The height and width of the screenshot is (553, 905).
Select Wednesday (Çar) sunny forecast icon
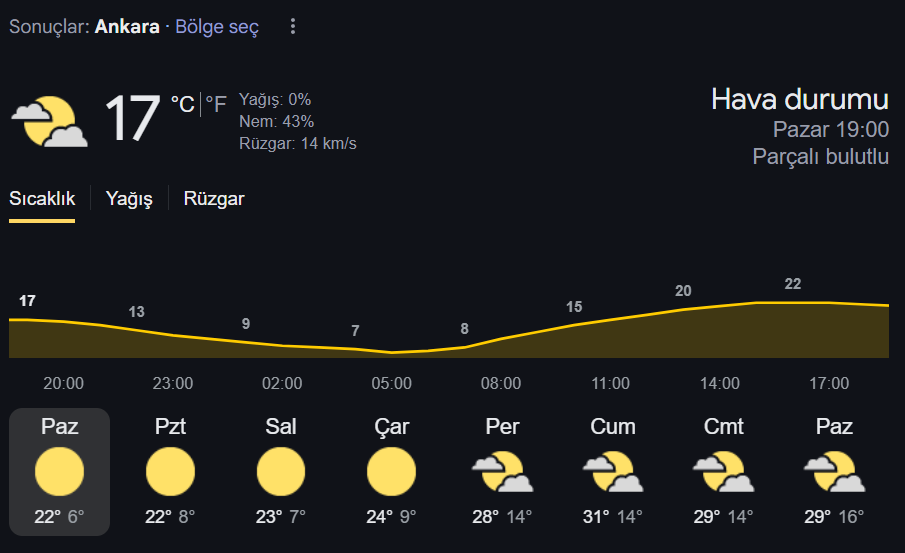[391, 472]
